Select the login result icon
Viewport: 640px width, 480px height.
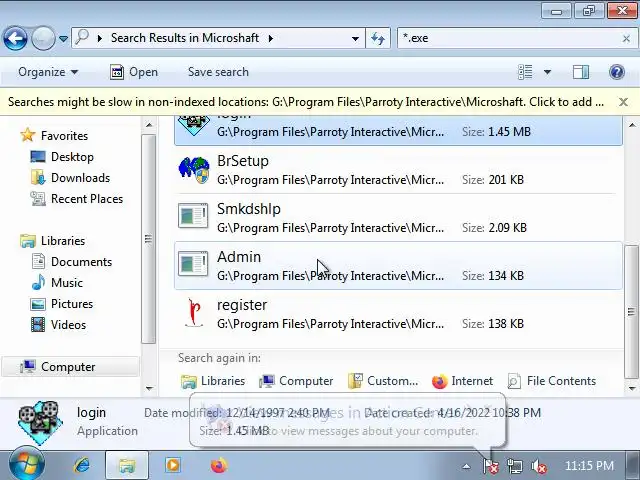coord(194,124)
